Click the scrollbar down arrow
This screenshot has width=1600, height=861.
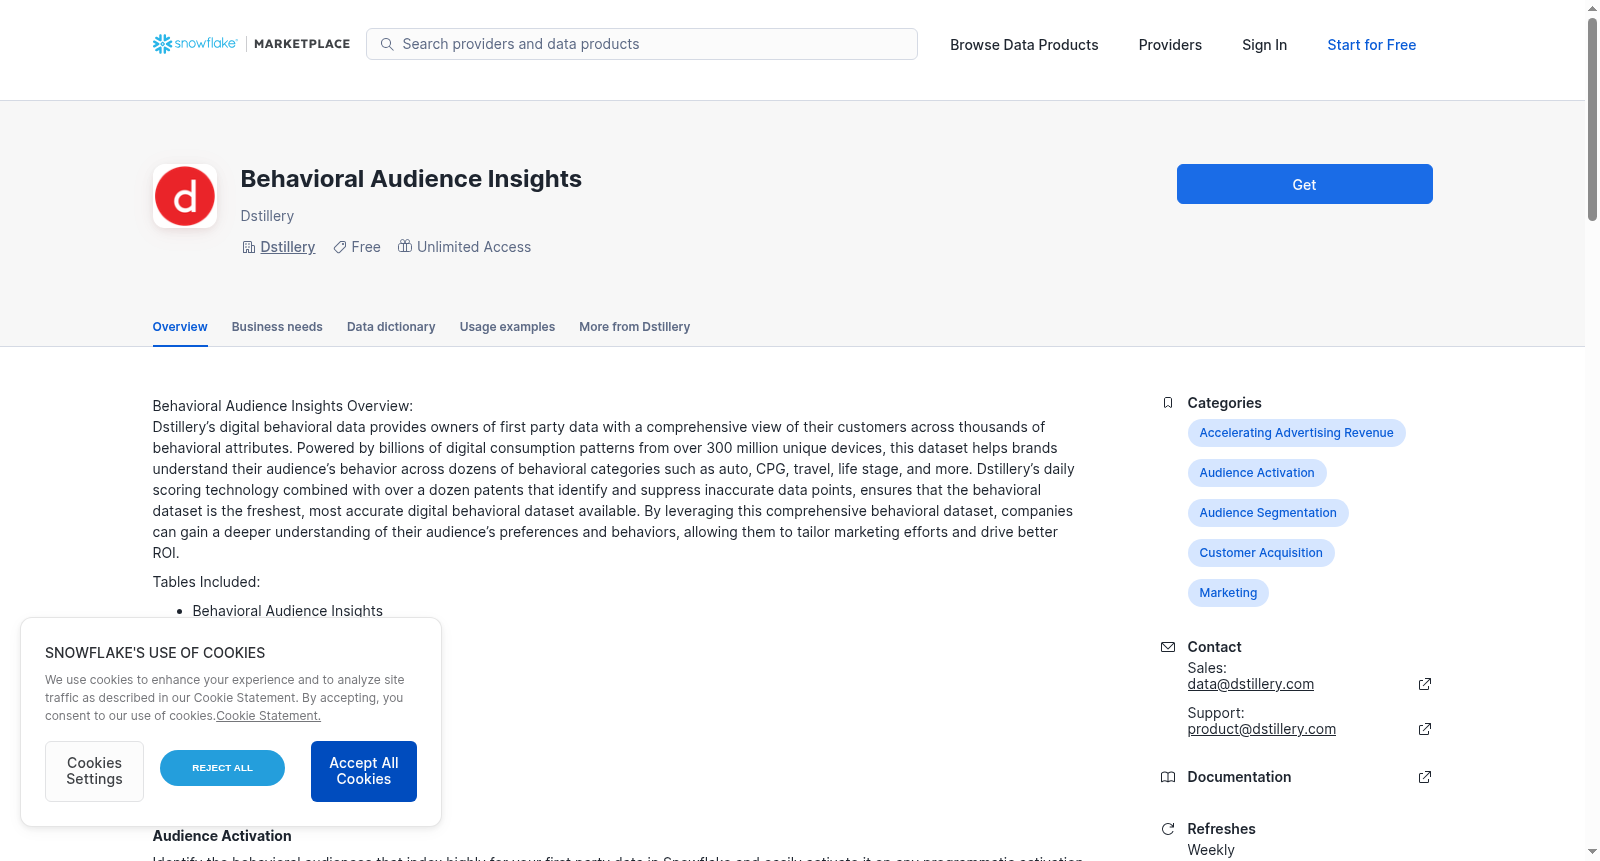[x=1592, y=852]
